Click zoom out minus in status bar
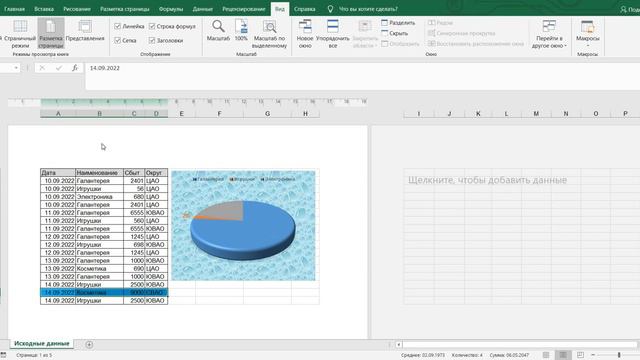The width and height of the screenshot is (640, 360). [x=593, y=355]
